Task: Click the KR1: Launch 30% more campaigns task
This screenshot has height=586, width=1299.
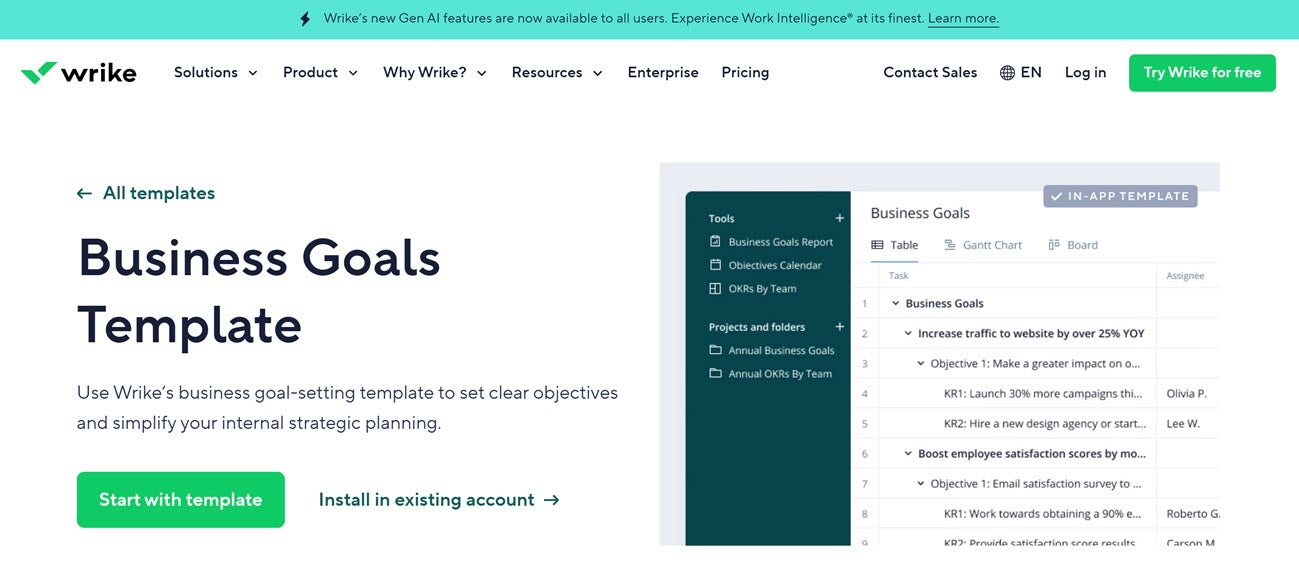Action: 1043,394
